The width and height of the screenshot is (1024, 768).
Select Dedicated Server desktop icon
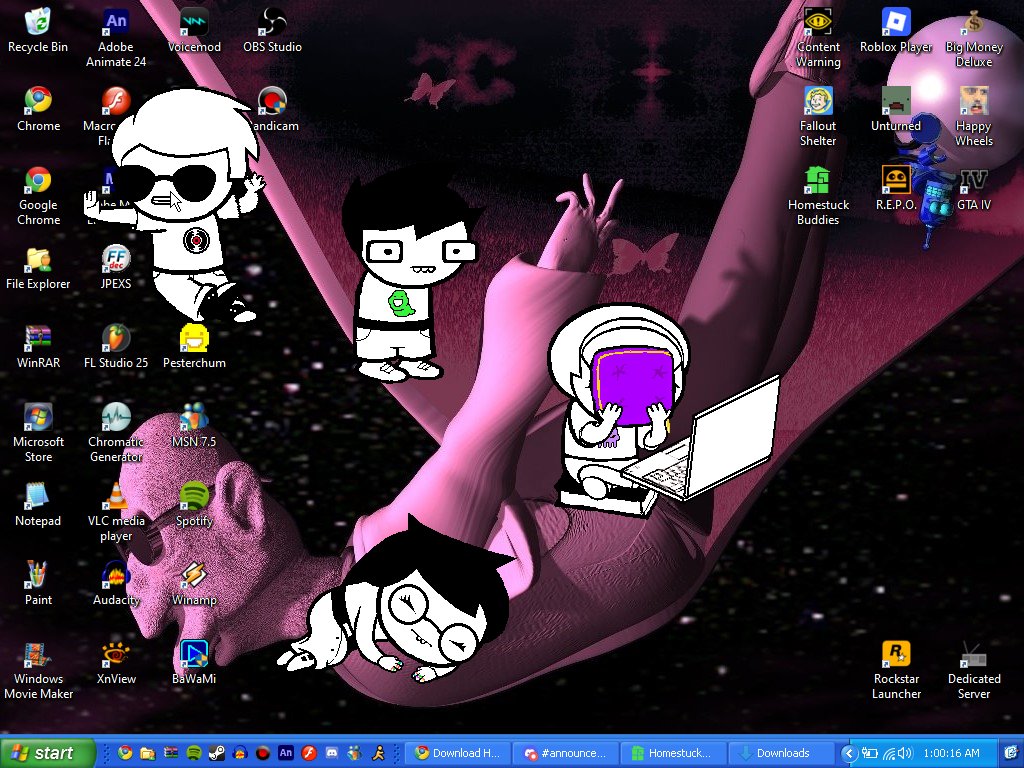[974, 669]
